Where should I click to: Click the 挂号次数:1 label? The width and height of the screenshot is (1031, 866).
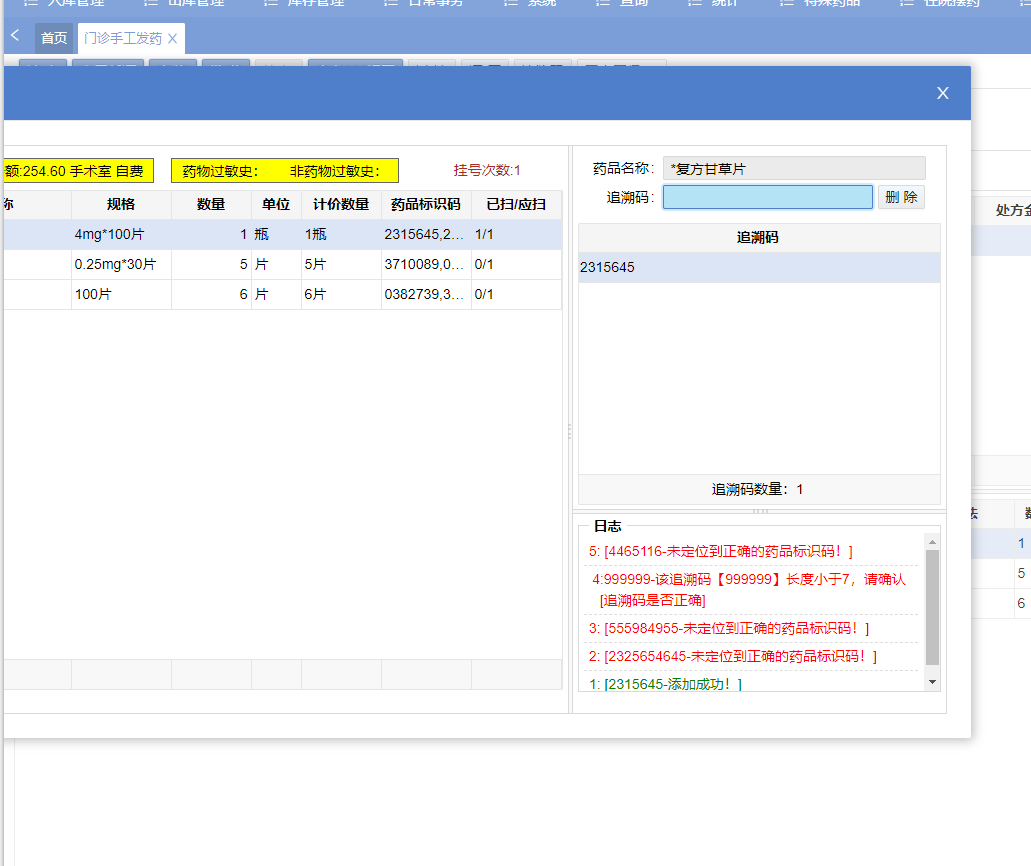[x=487, y=170]
